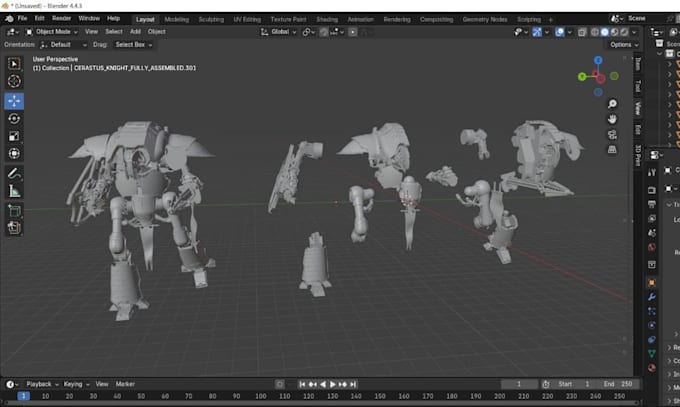This screenshot has height=407, width=680.
Task: Open the Add menu in viewport header
Action: (135, 32)
